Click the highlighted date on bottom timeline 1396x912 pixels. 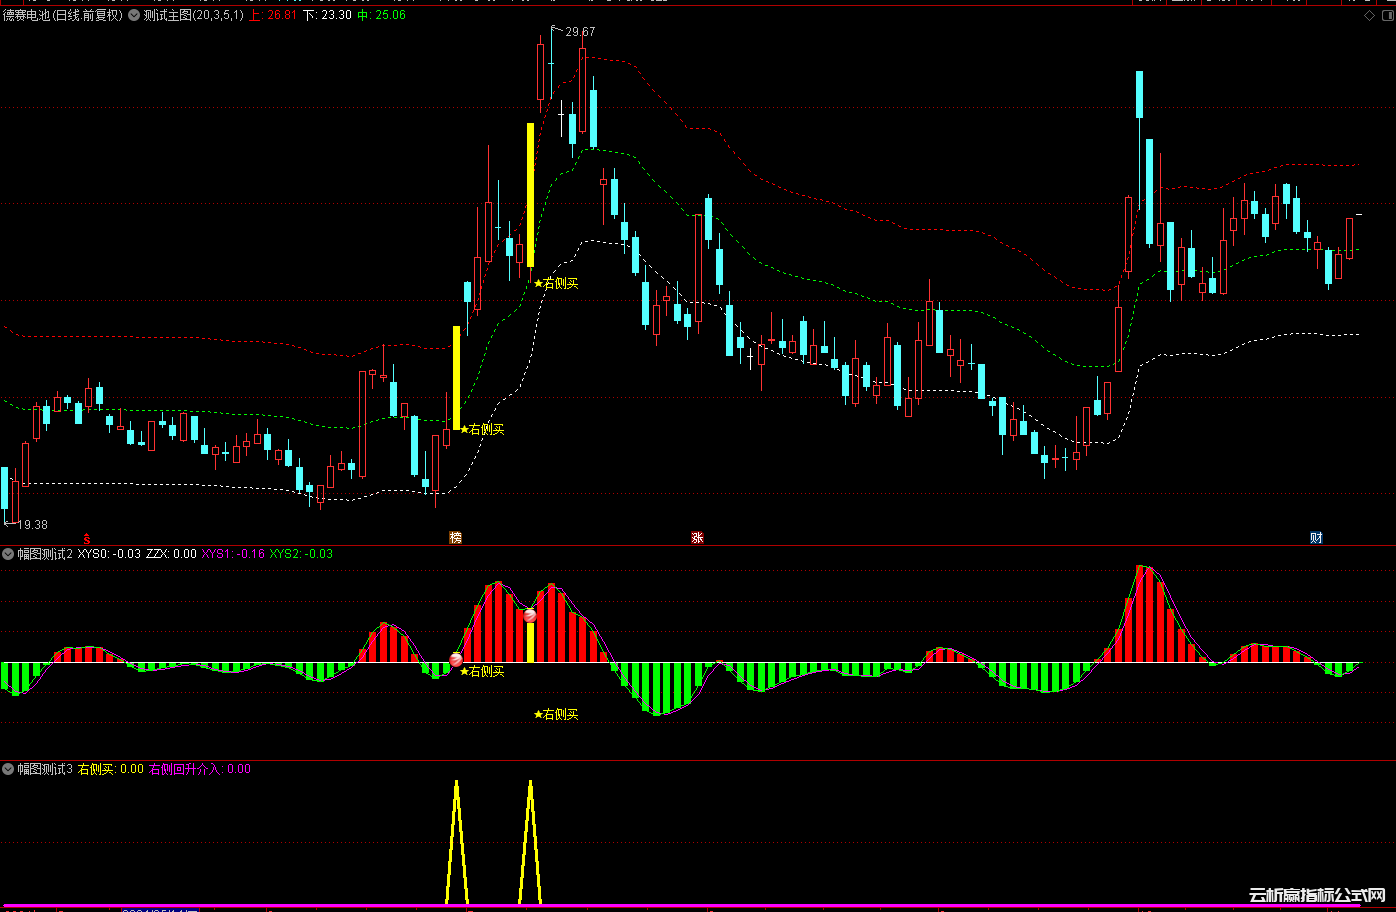[160, 909]
